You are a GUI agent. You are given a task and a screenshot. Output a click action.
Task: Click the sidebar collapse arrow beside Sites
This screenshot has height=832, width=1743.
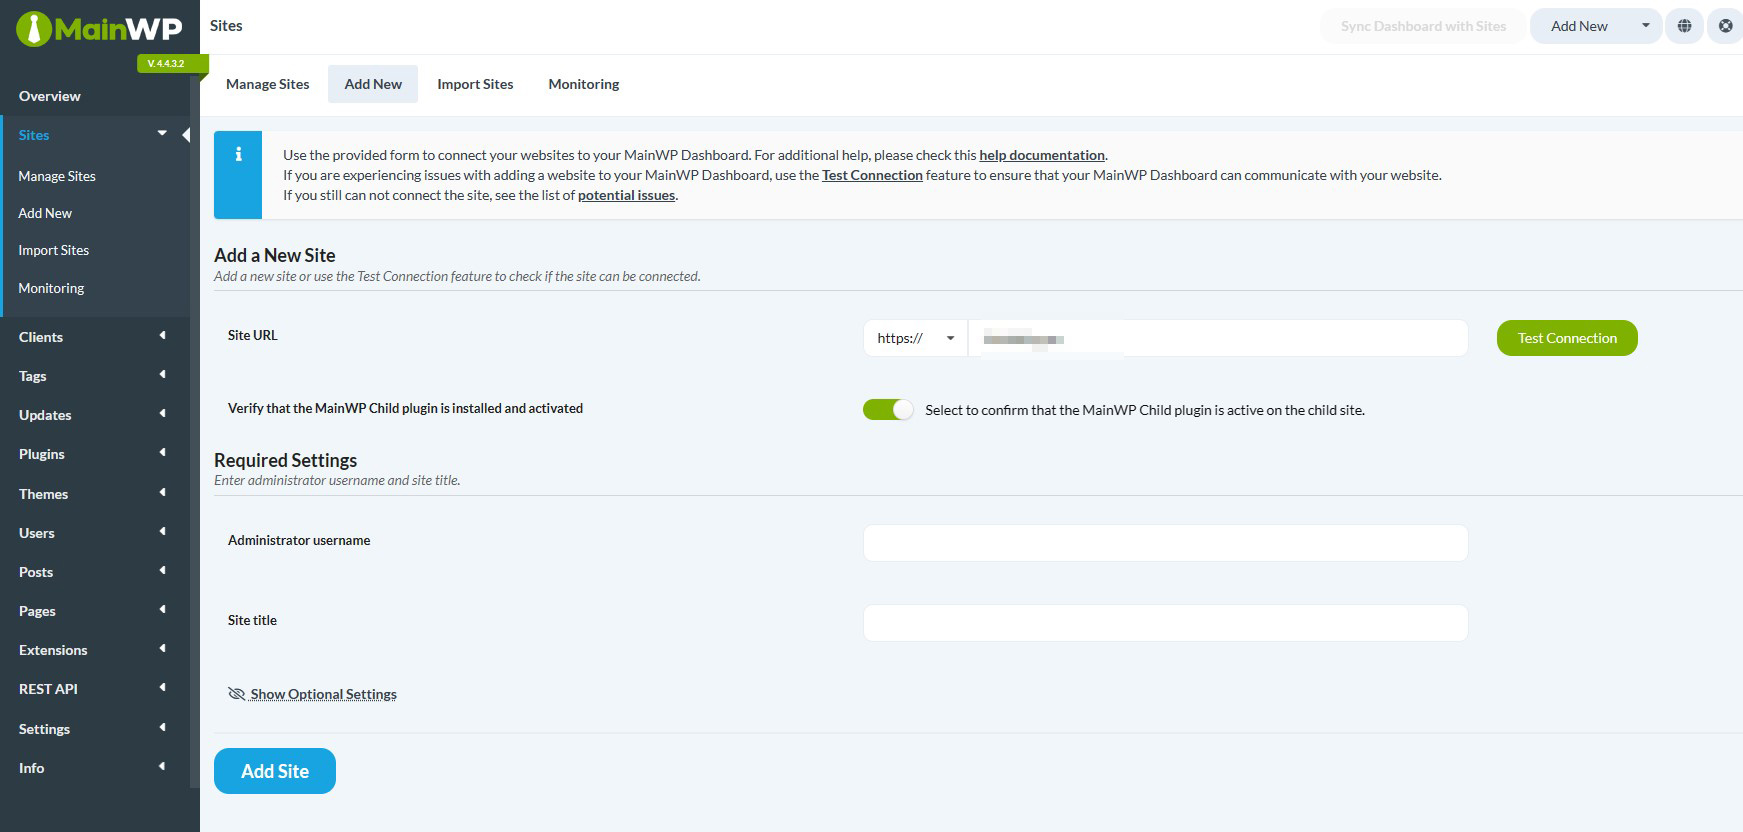pyautogui.click(x=186, y=135)
